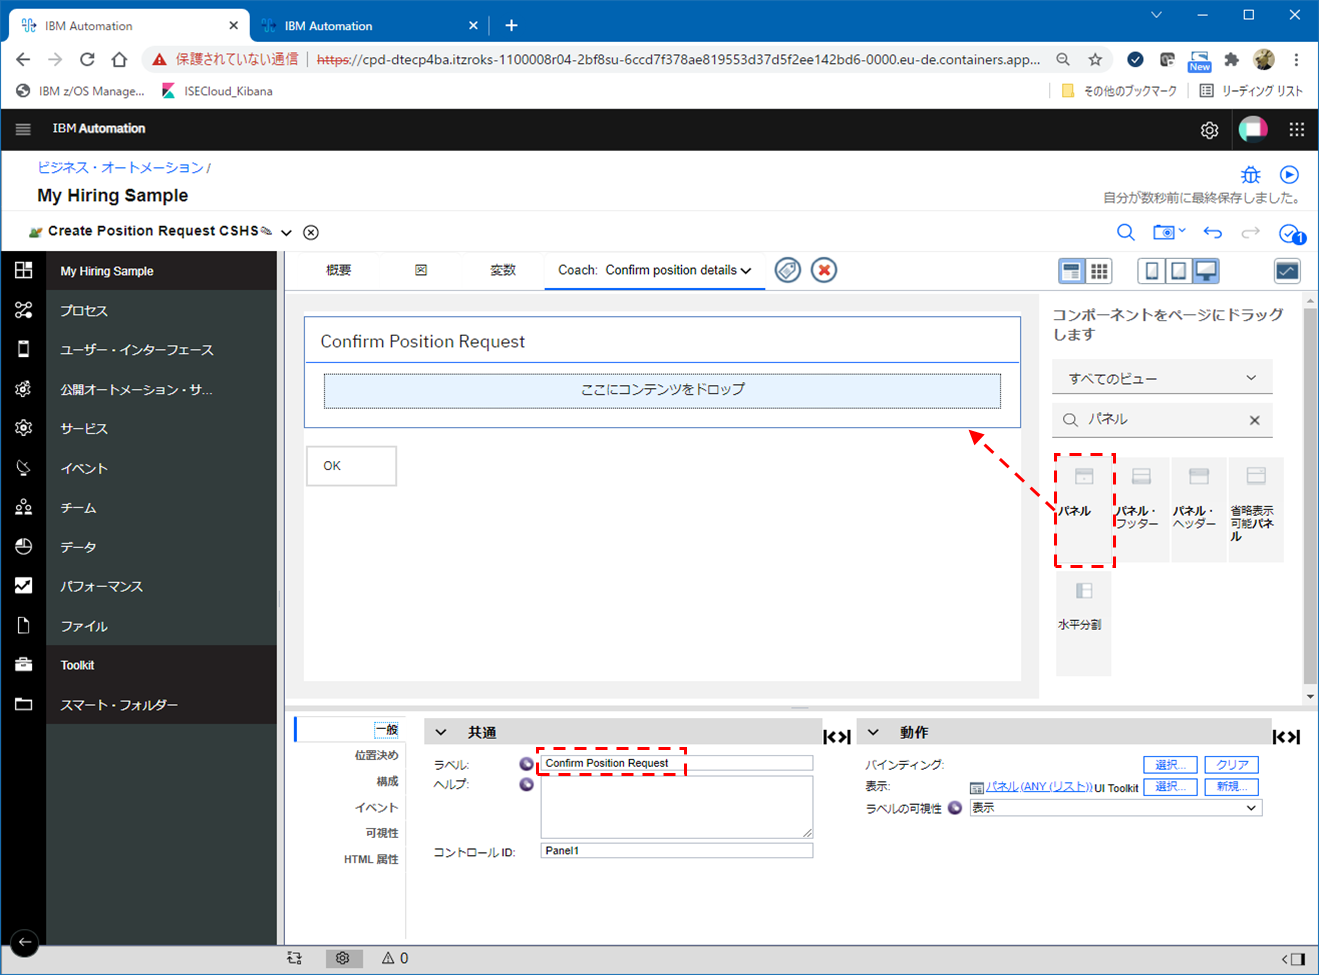
Task: Open the Coach: Confirm position details dropdown
Action: [x=655, y=270]
